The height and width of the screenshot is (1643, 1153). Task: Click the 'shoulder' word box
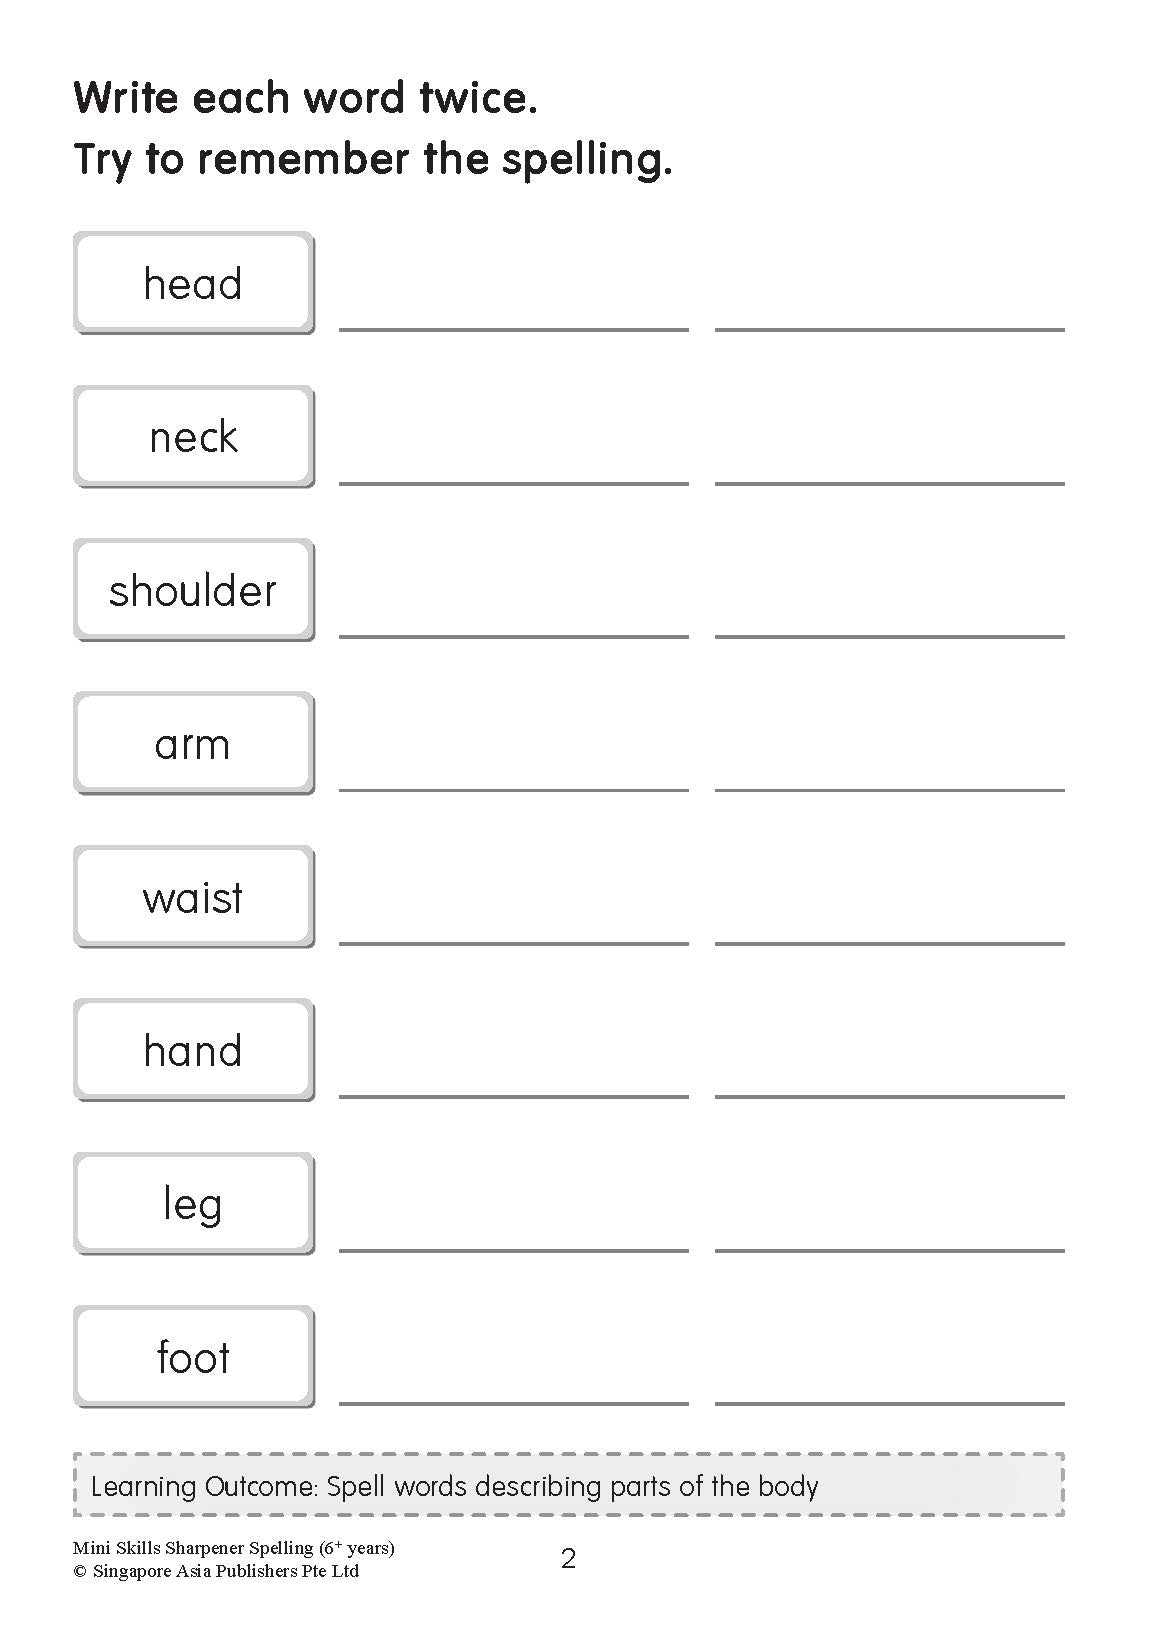point(193,590)
